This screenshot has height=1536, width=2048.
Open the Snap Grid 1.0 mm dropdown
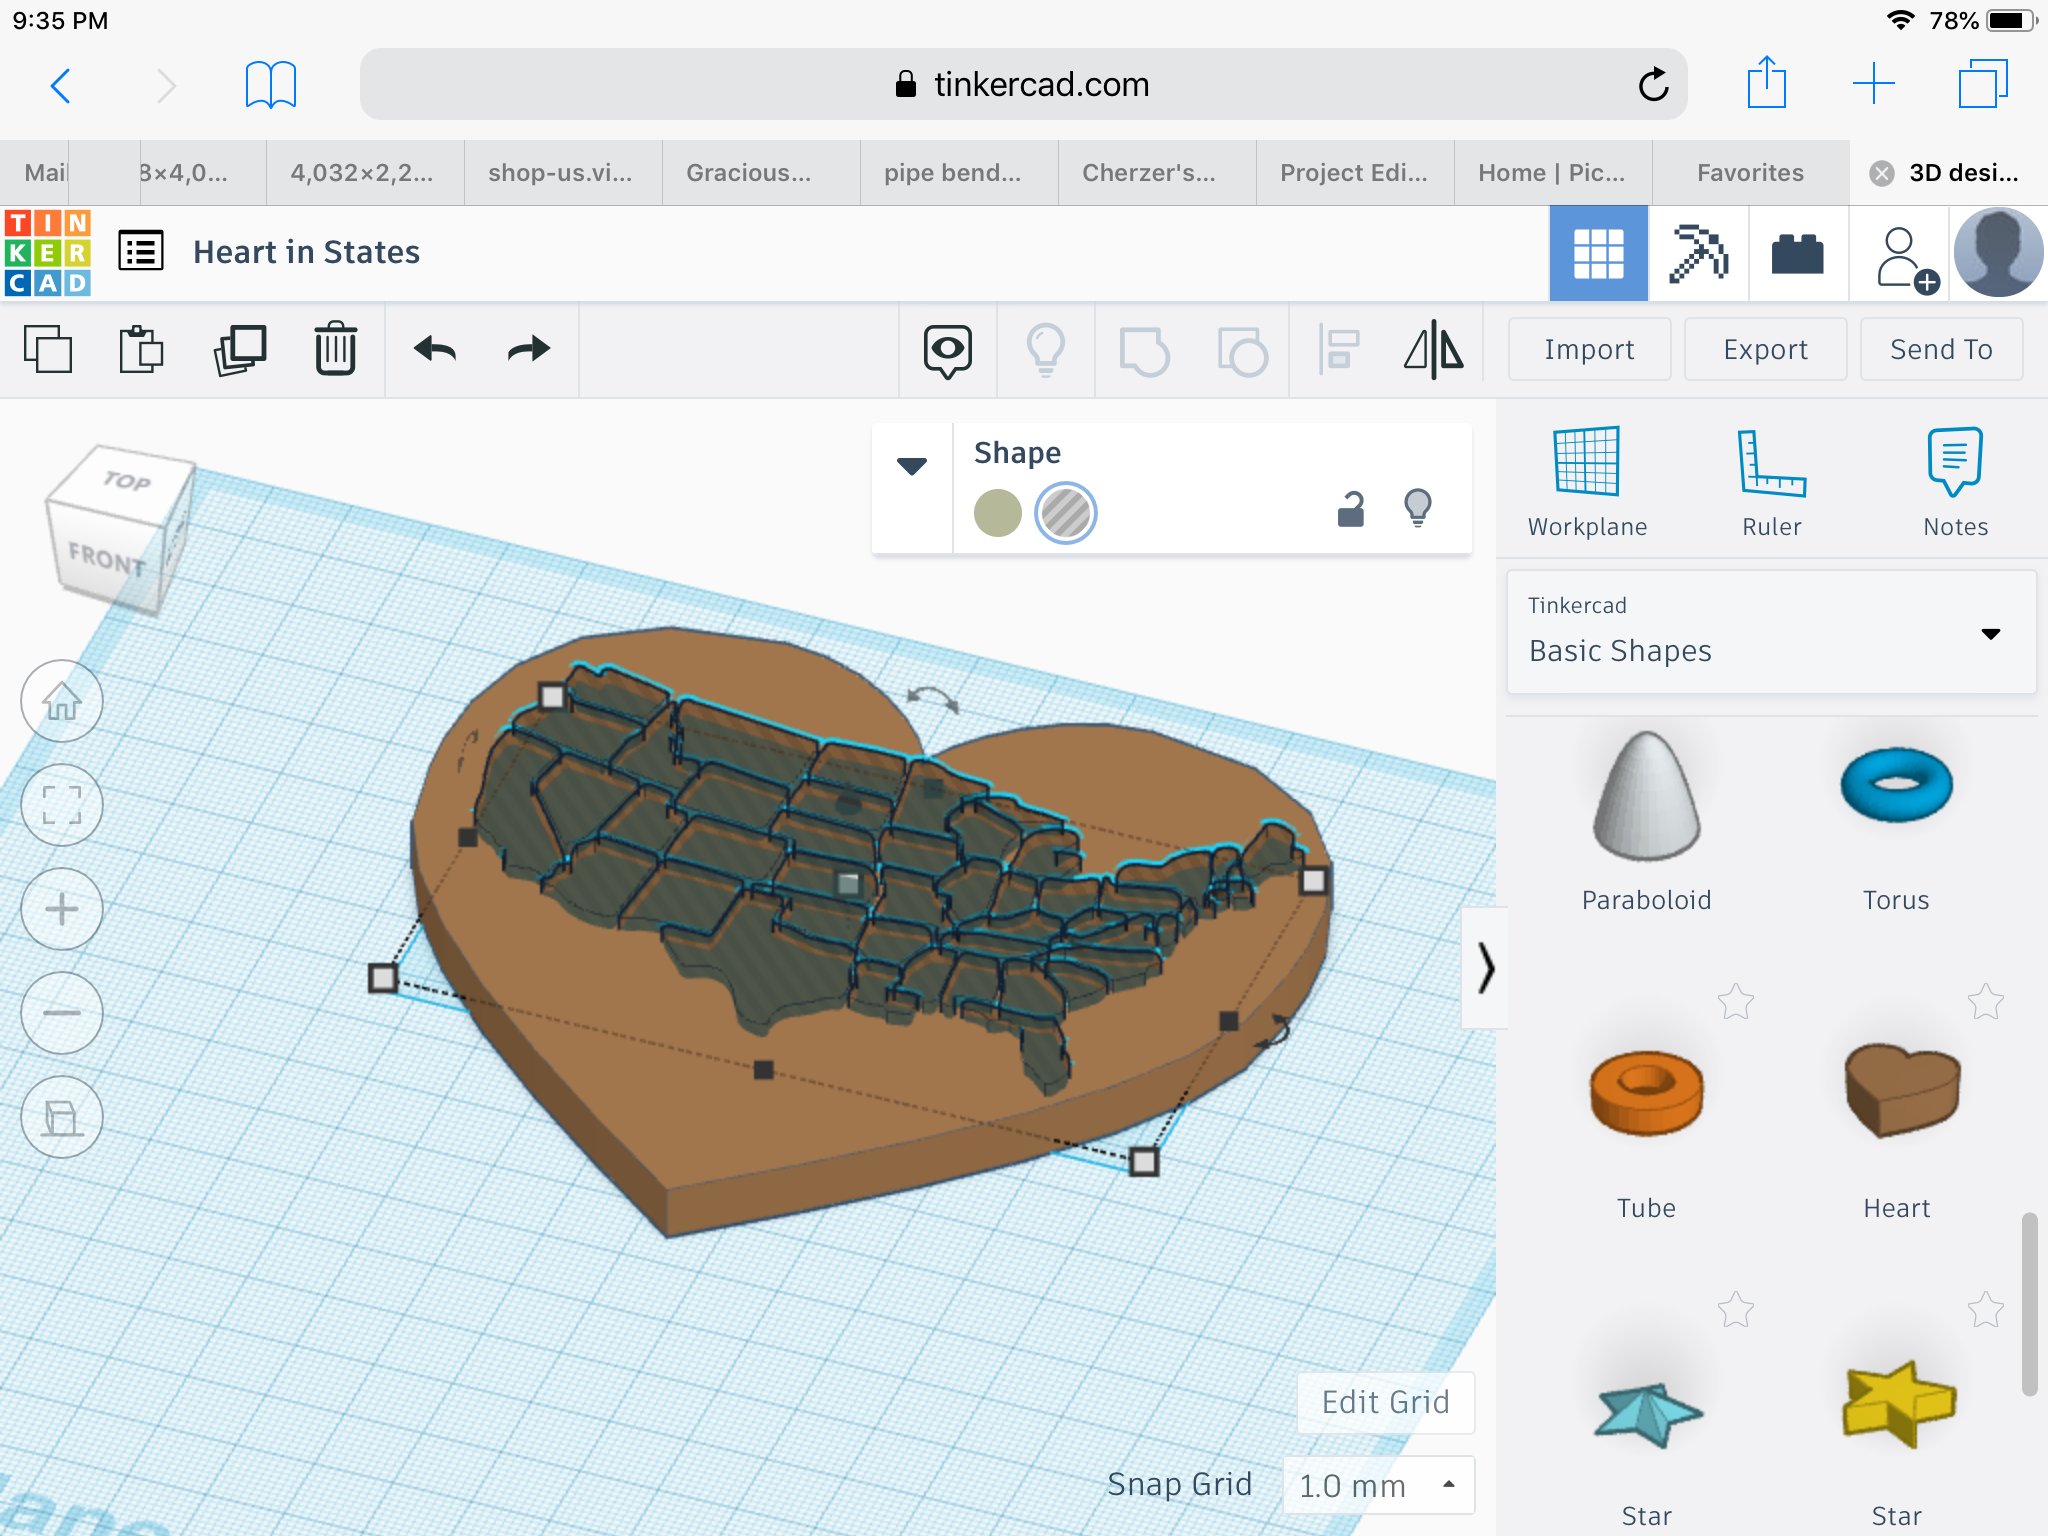coord(1377,1485)
